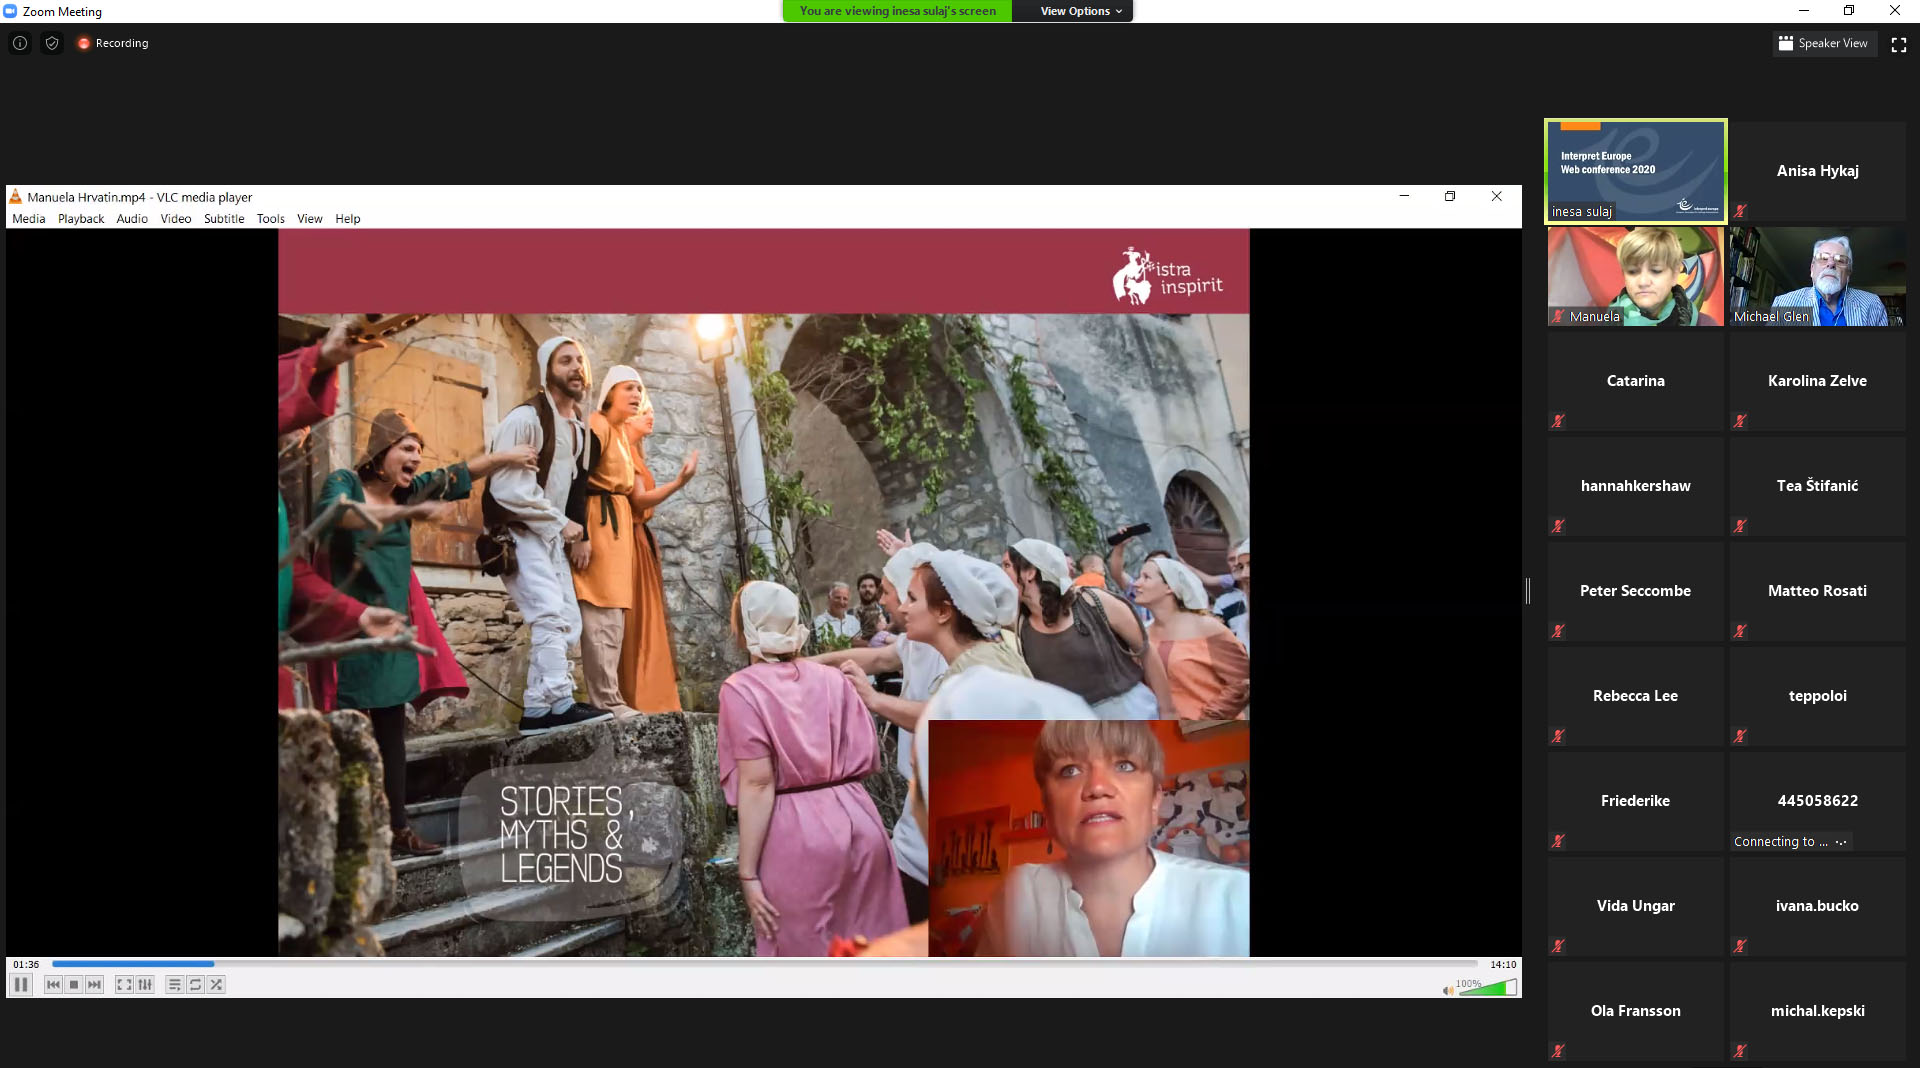Open the Speaker View layout switcher
This screenshot has width=1920, height=1068.
point(1824,43)
